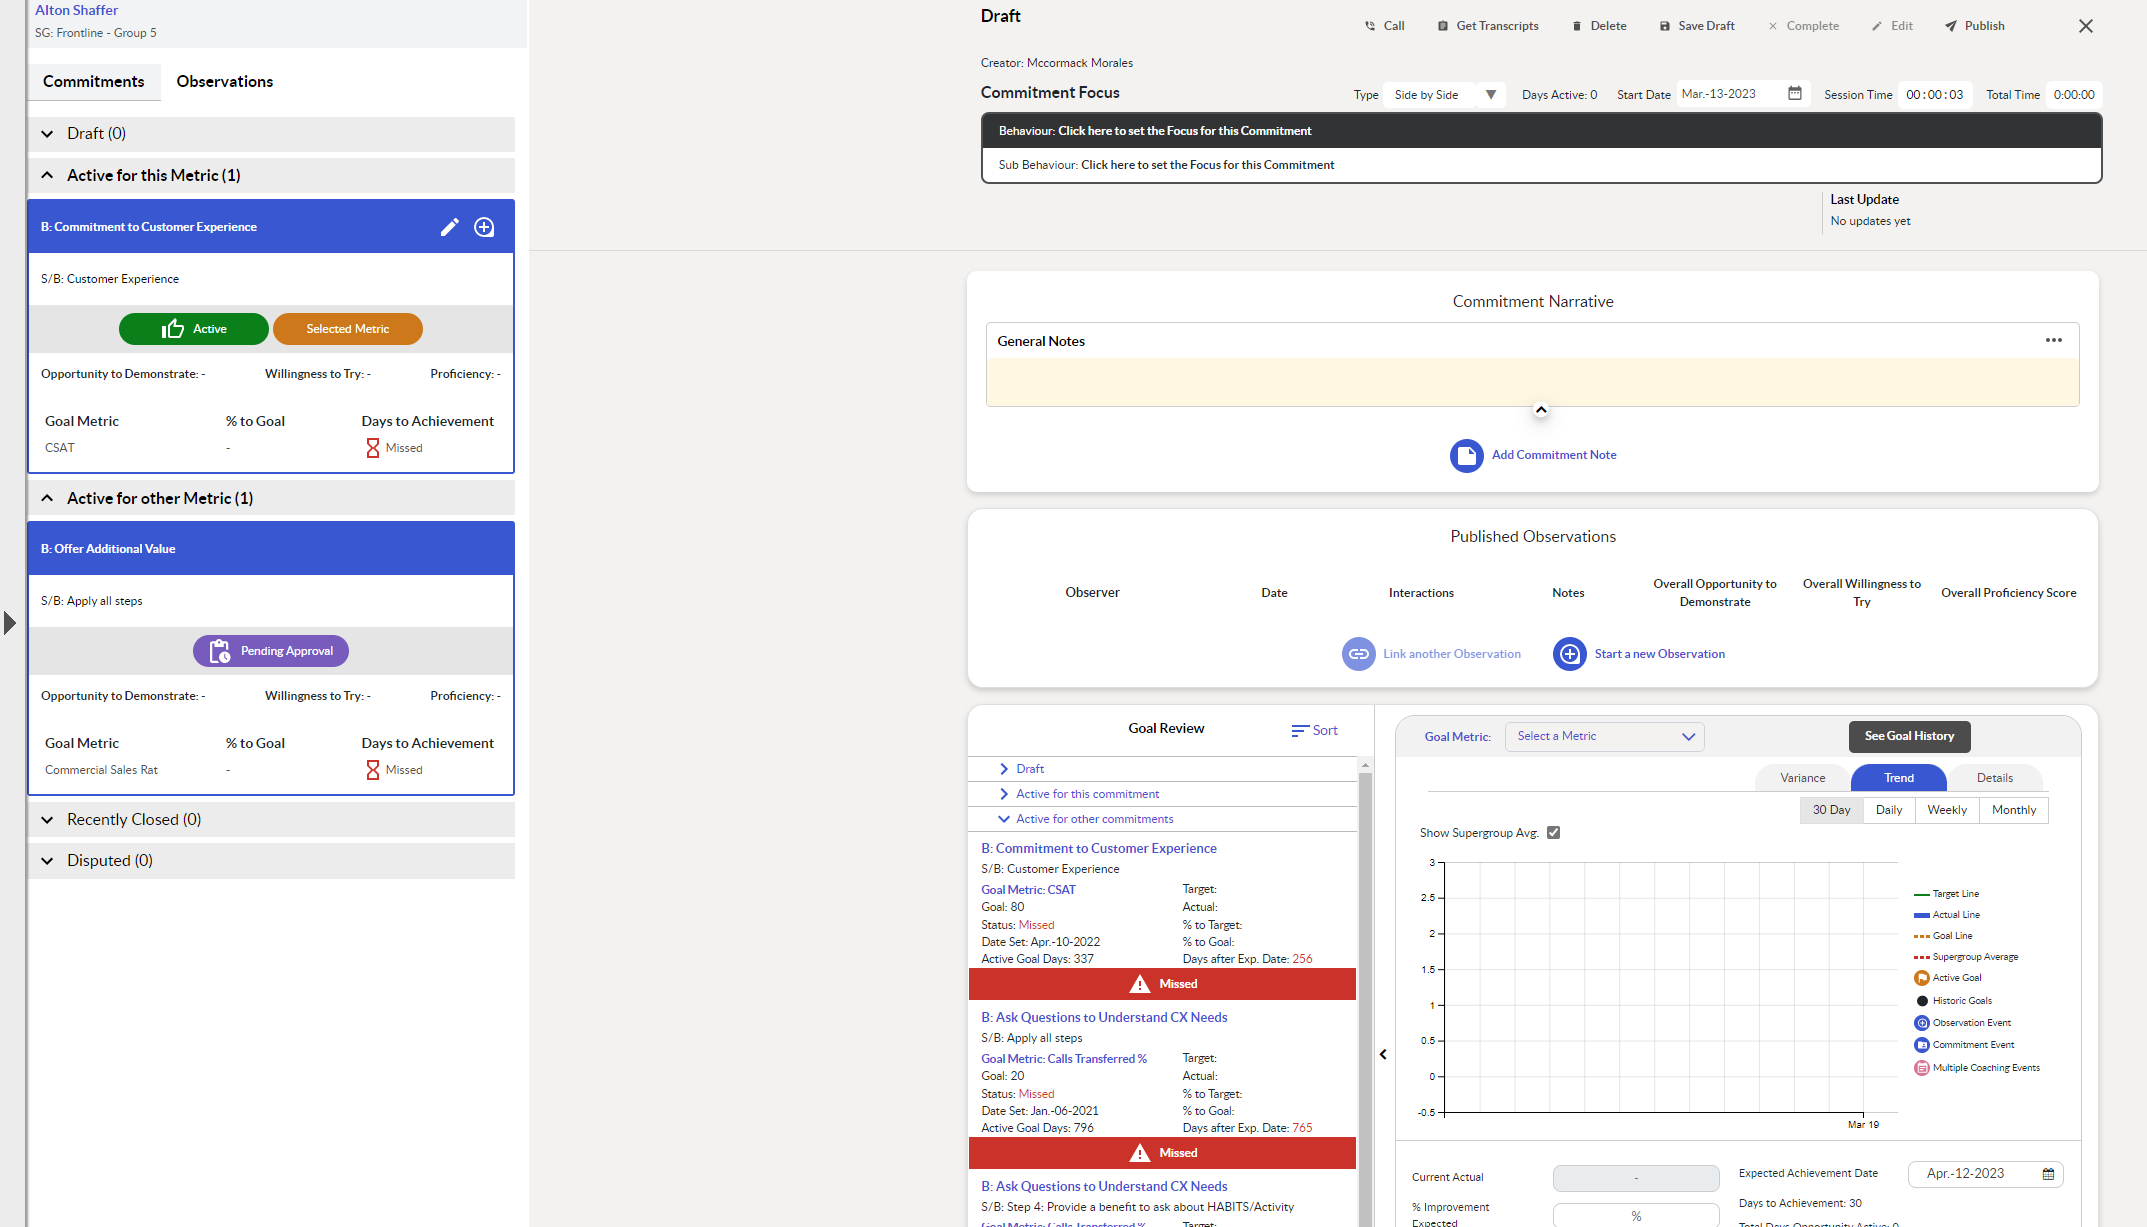Click the plus circle icon on commitment card
This screenshot has width=2147, height=1227.
click(x=484, y=227)
